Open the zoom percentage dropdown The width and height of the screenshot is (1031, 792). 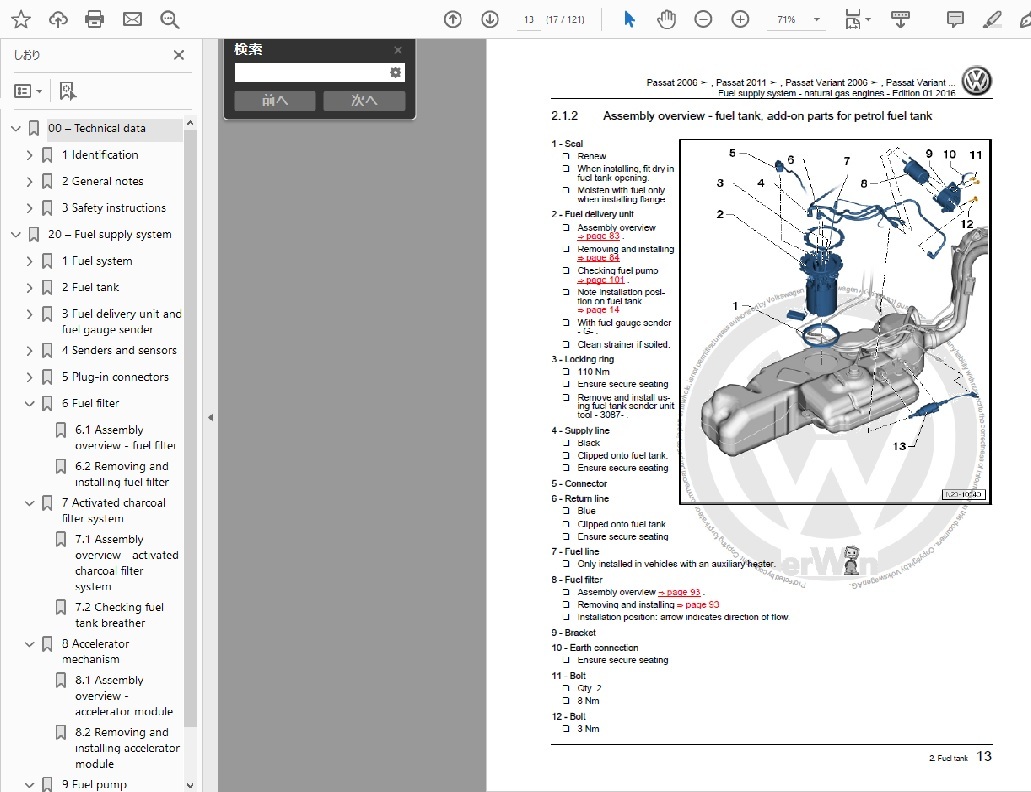(x=817, y=20)
